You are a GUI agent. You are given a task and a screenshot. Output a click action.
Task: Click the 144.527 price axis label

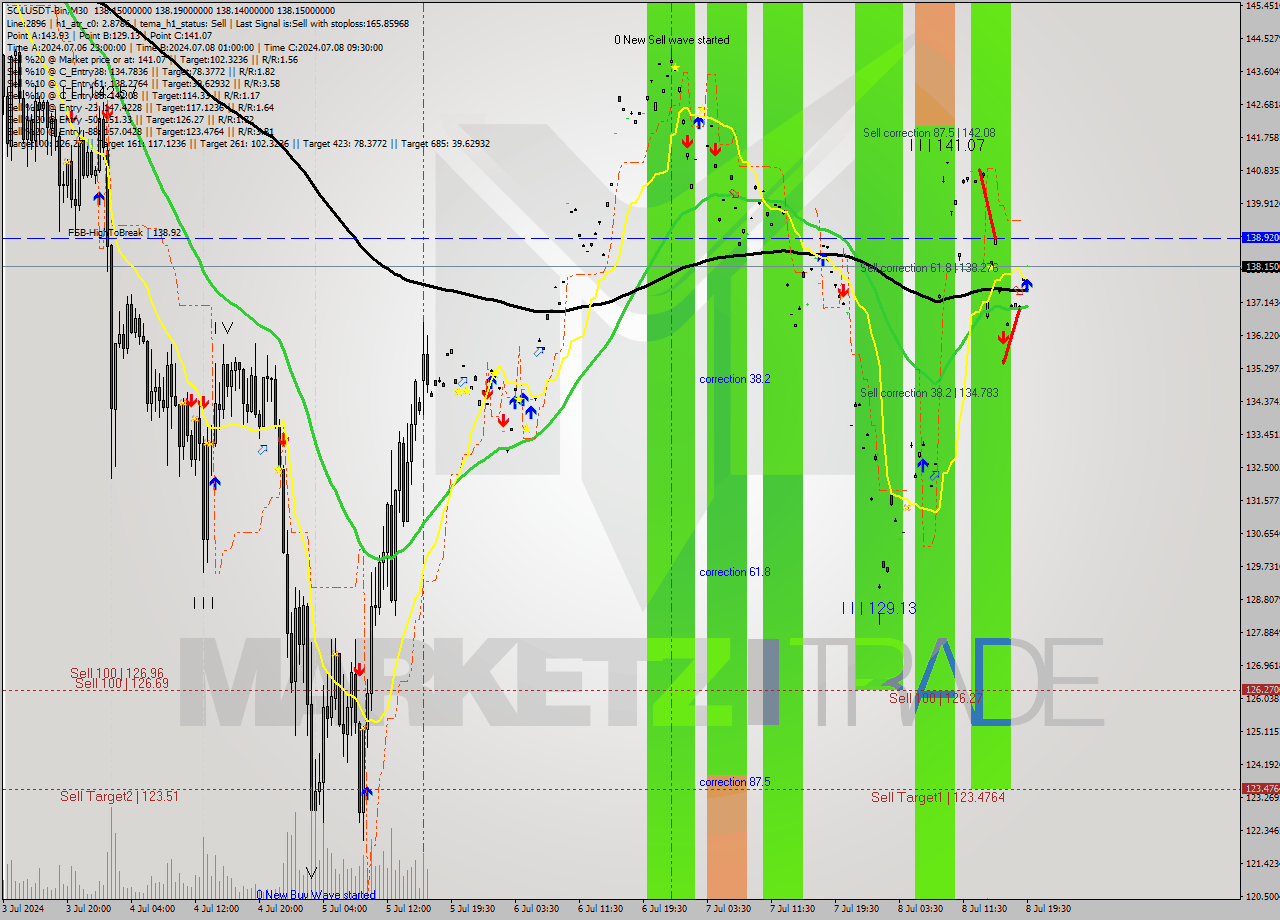1262,38
